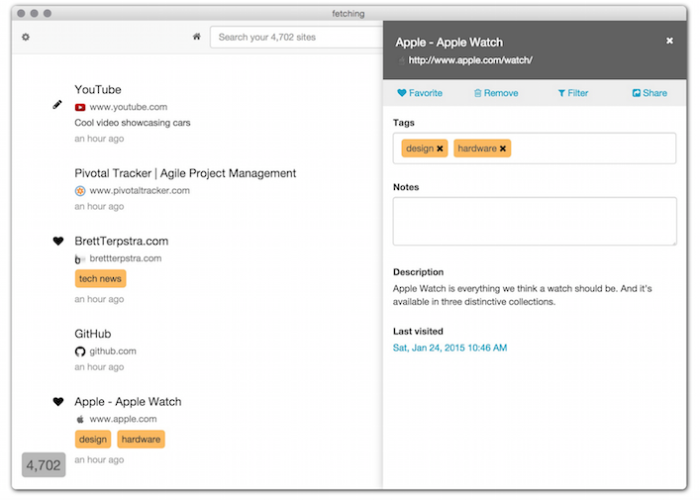
Task: Click Favorite in the detail panel
Action: pyautogui.click(x=420, y=93)
